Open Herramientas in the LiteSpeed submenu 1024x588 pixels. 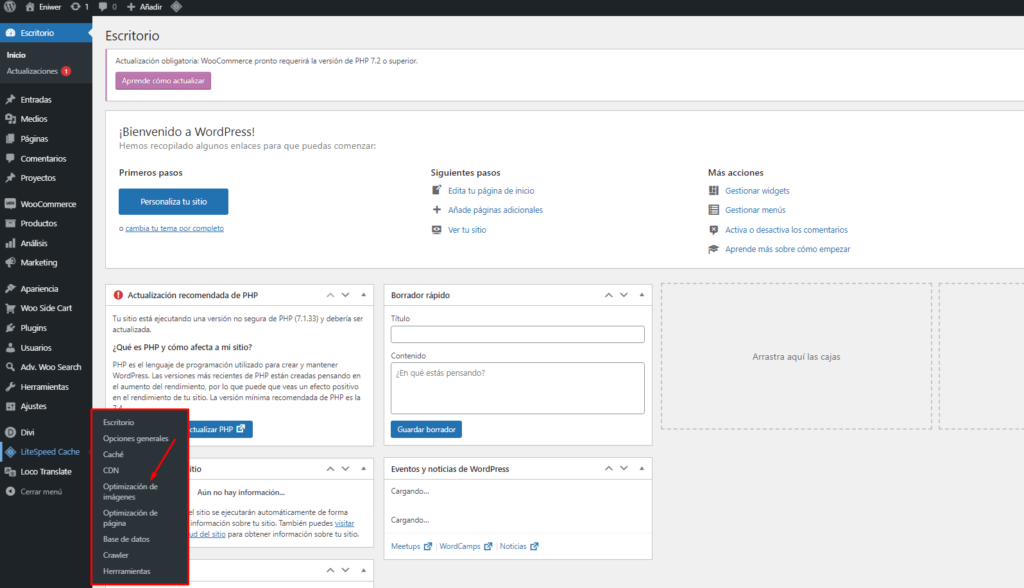[x=126, y=572]
